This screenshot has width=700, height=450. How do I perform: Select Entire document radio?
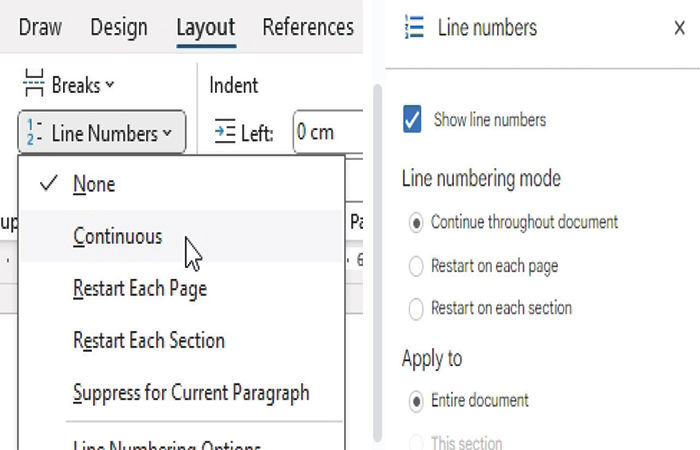(x=416, y=401)
